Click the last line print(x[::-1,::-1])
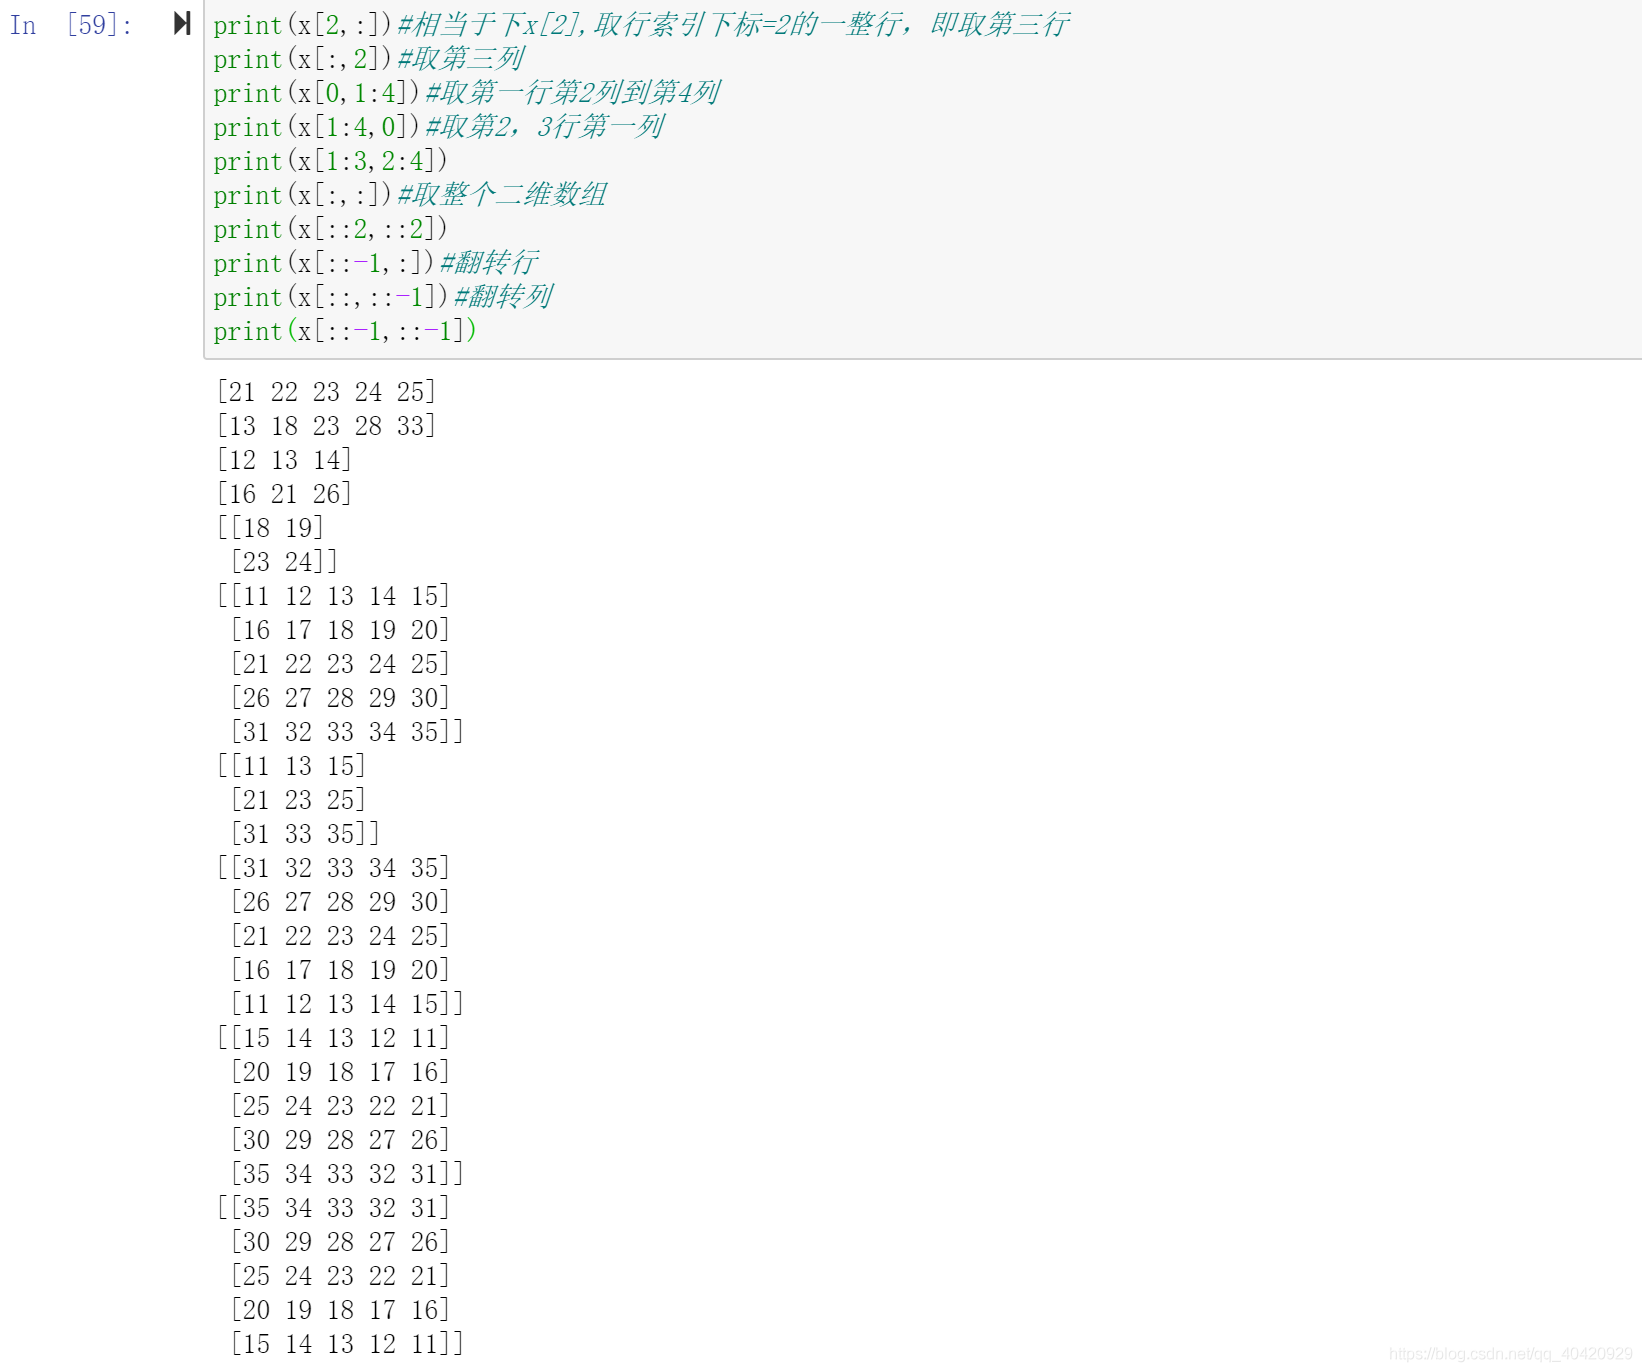1642x1372 pixels. tap(344, 331)
